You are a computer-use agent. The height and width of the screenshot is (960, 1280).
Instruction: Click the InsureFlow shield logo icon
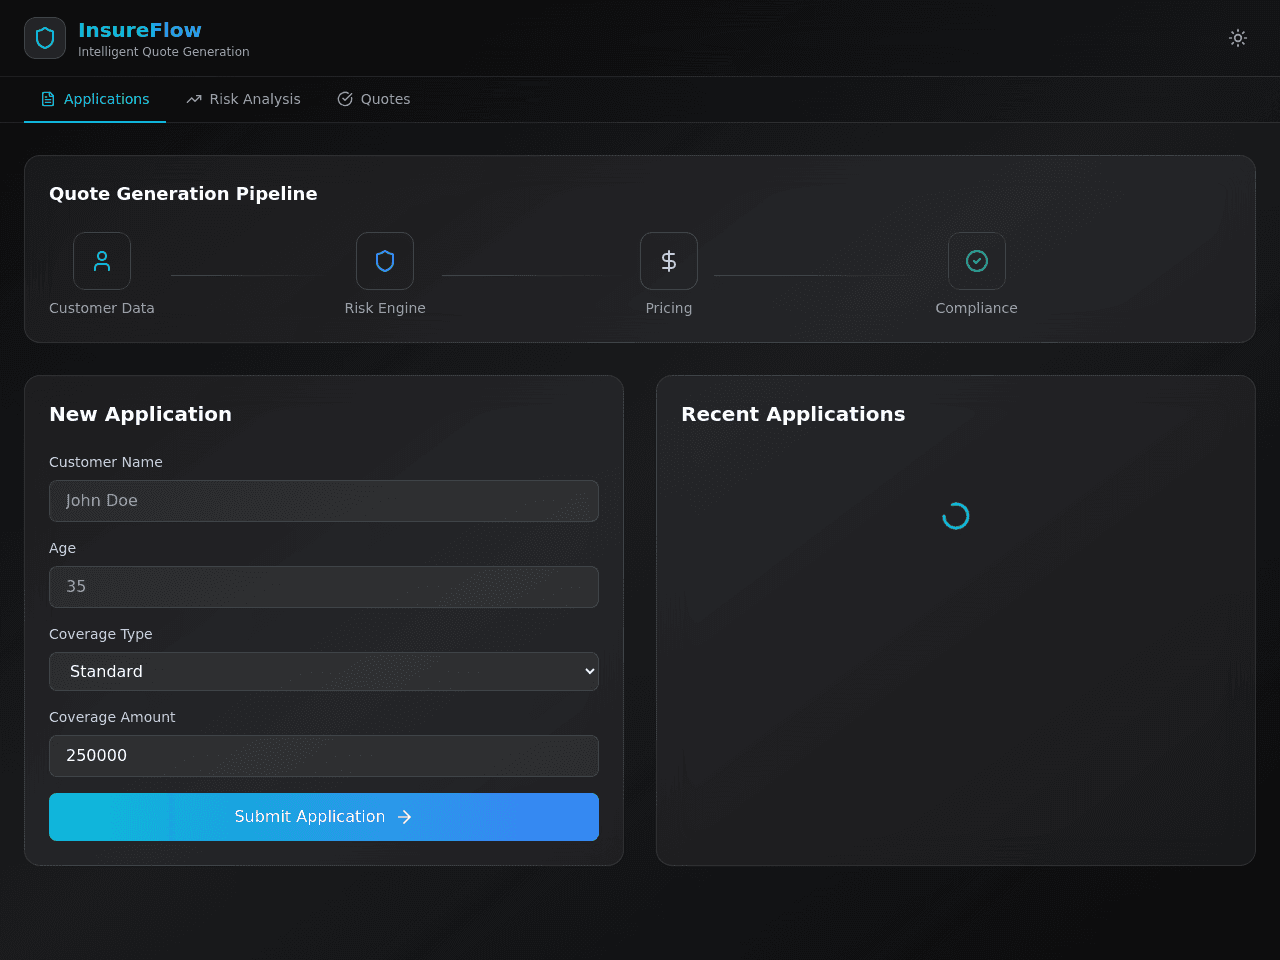coord(45,38)
